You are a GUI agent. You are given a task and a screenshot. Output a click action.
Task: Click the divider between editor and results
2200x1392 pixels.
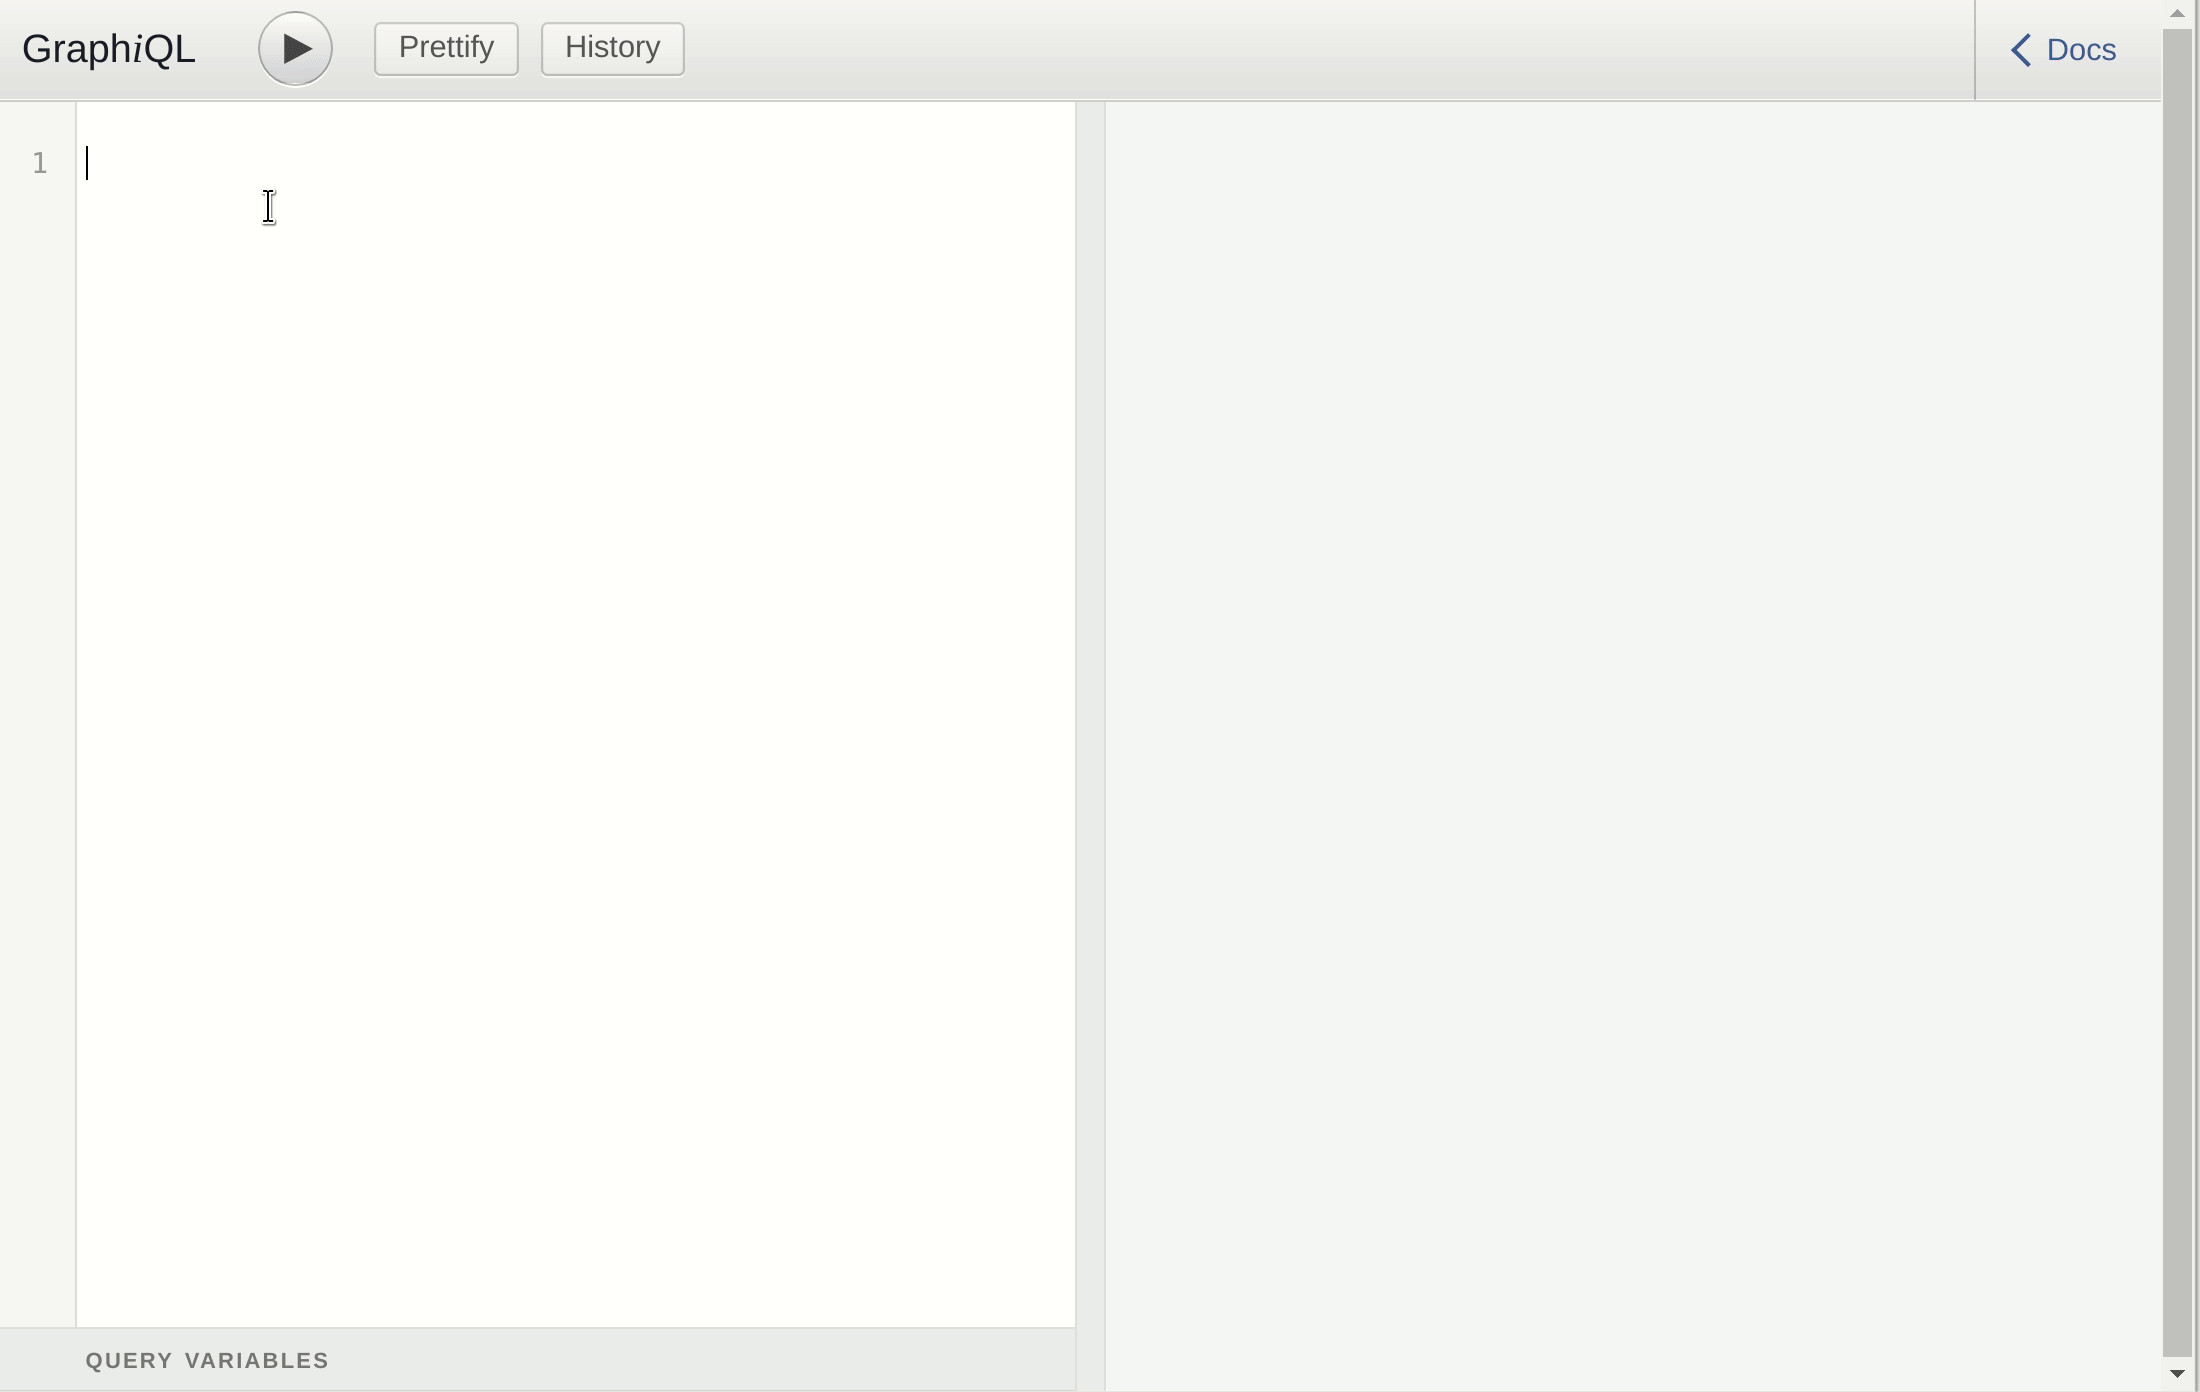[1090, 700]
